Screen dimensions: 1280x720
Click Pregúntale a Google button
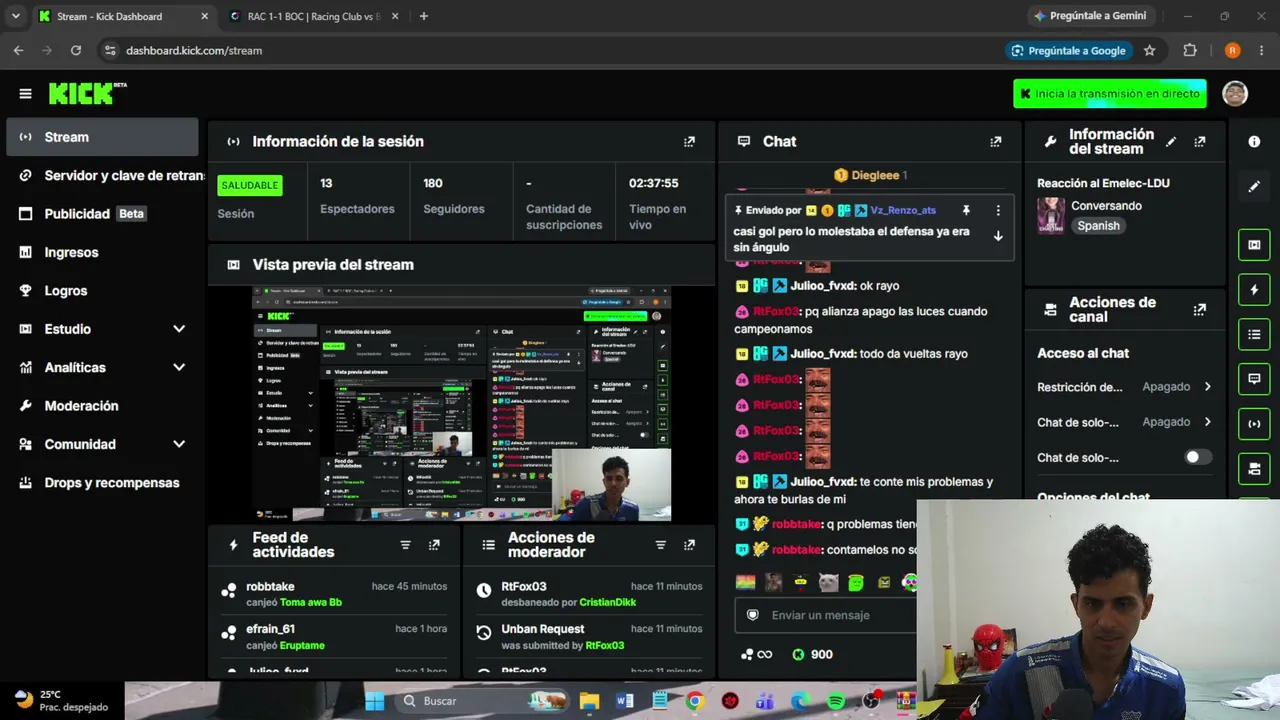[1069, 50]
